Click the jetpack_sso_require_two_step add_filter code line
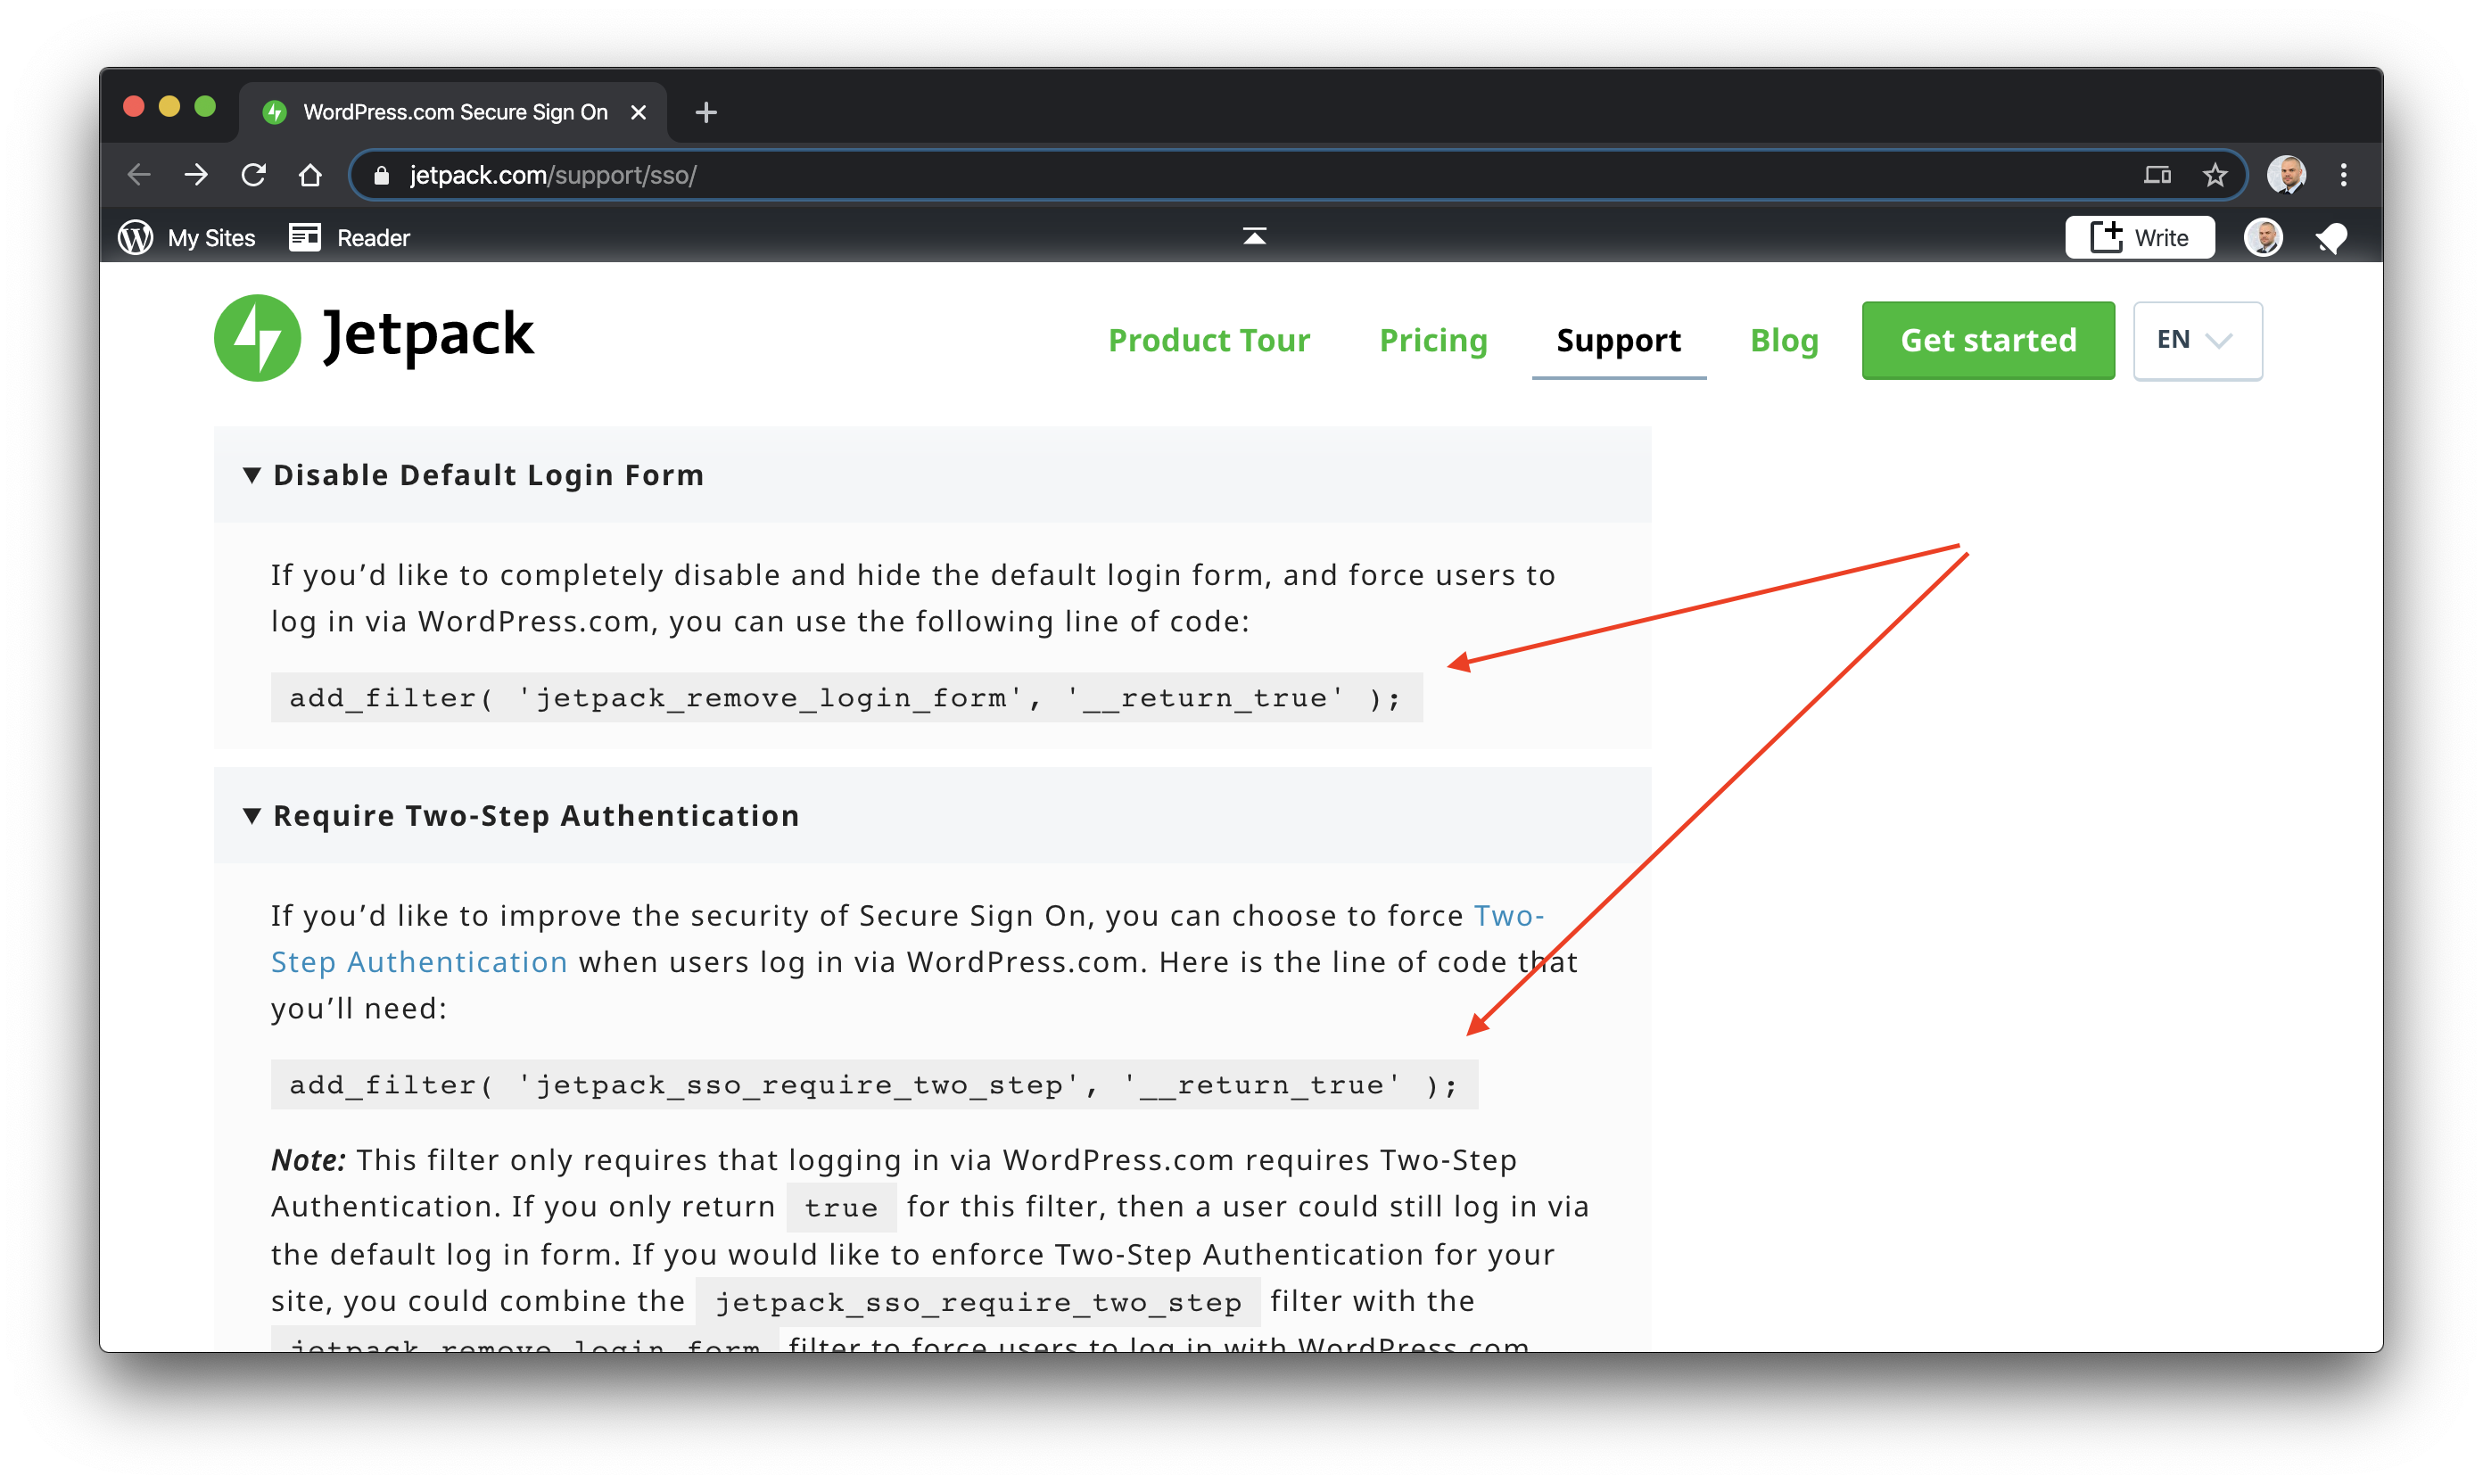The width and height of the screenshot is (2483, 1484). [874, 1084]
